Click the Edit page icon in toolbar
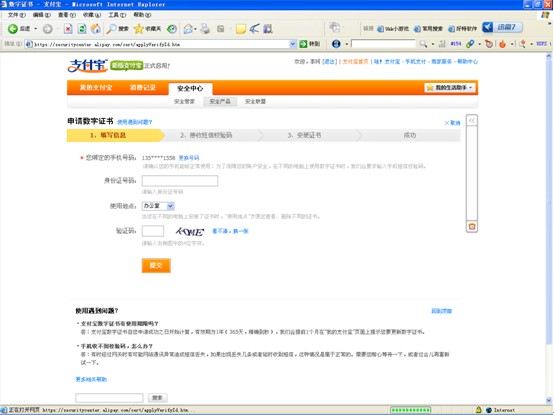Screen dimensions: 554x415 tap(221, 29)
